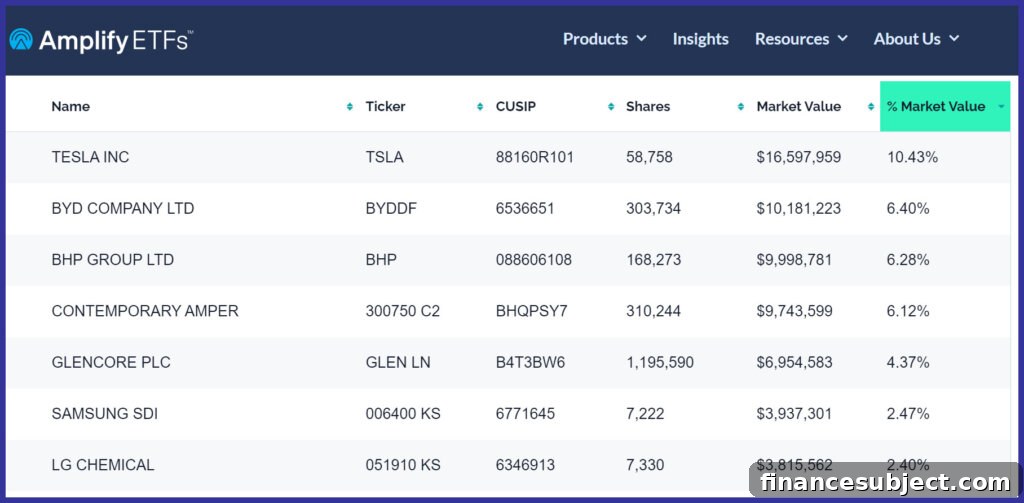
Task: Sort by CUSIP column arrows
Action: tap(611, 106)
